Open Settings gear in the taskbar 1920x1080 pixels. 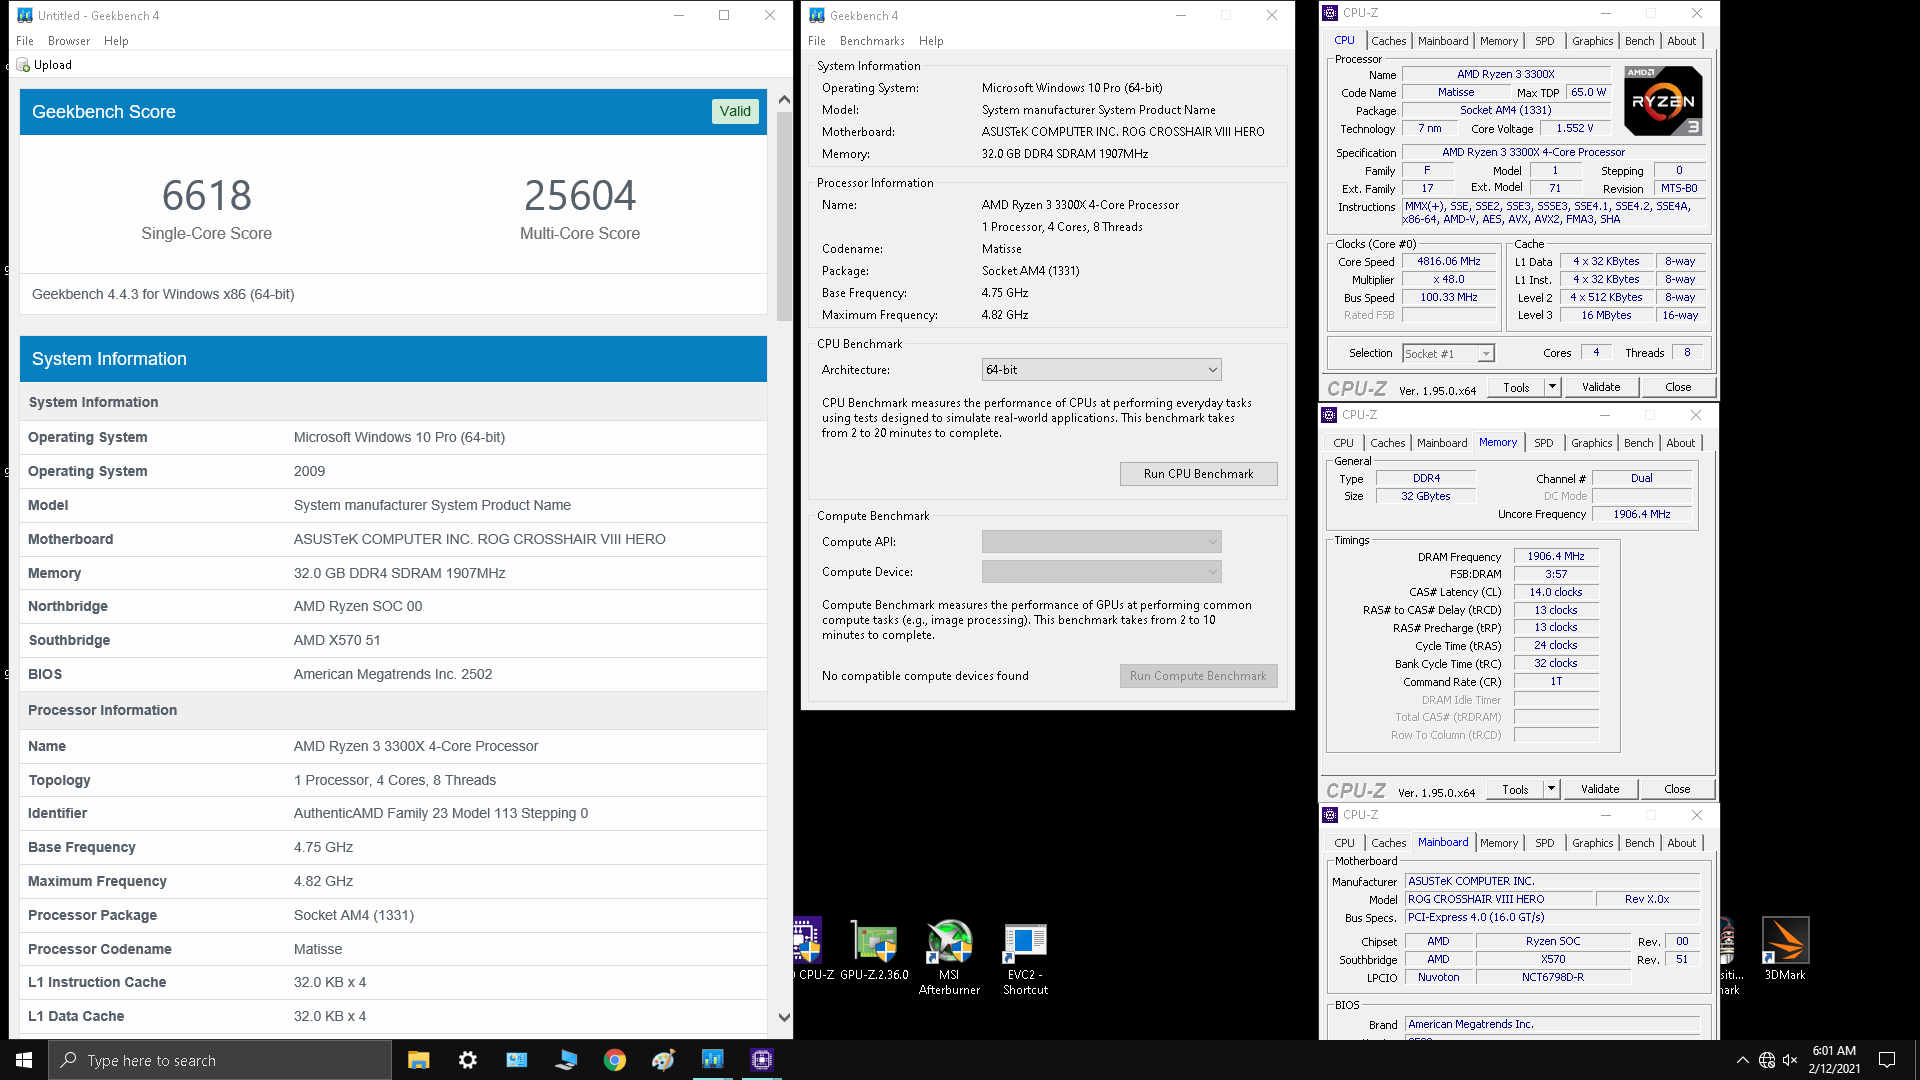[x=468, y=1060]
